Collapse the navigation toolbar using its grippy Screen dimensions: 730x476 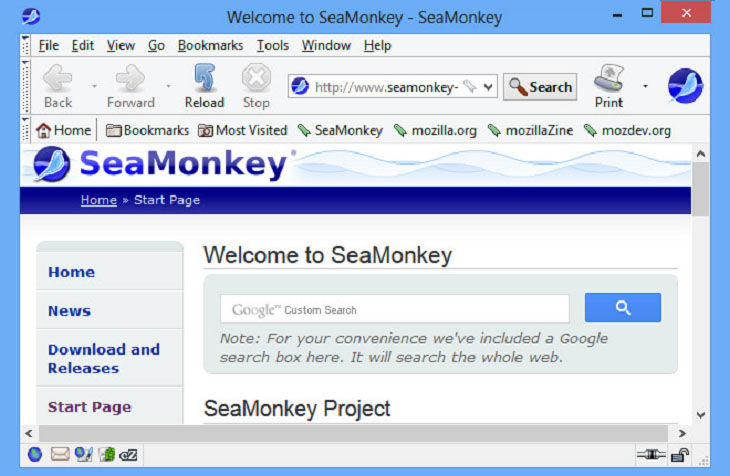pos(26,86)
